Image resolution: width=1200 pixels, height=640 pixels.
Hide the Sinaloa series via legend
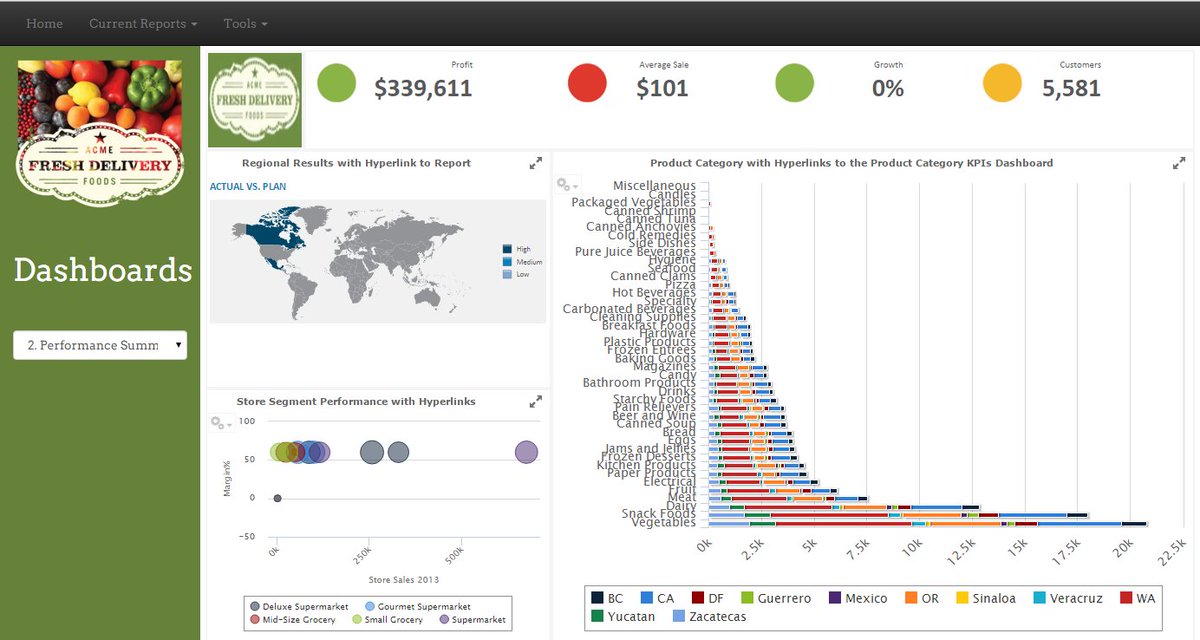[x=985, y=598]
